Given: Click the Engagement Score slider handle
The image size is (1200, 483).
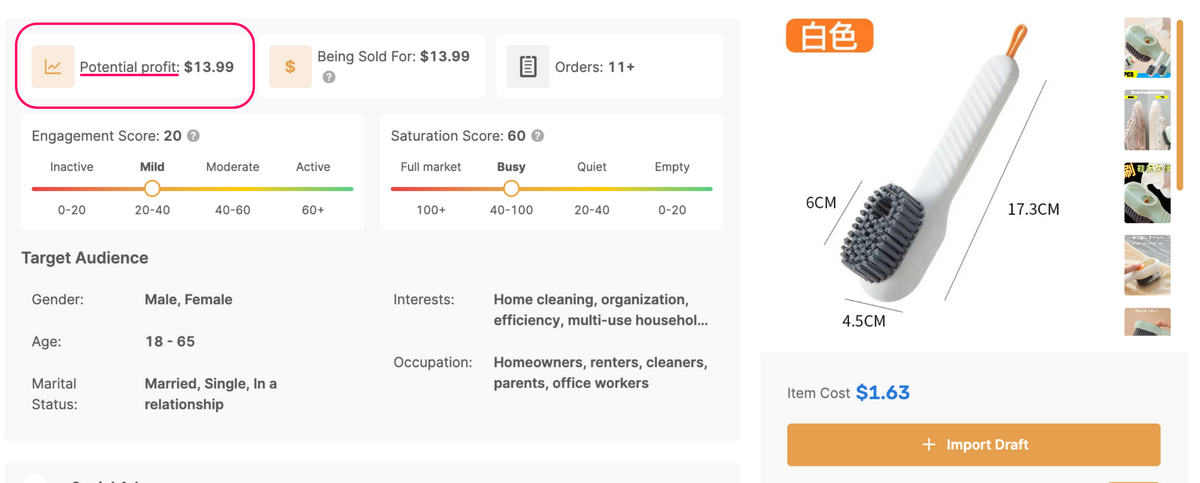Looking at the screenshot, I should click(152, 188).
